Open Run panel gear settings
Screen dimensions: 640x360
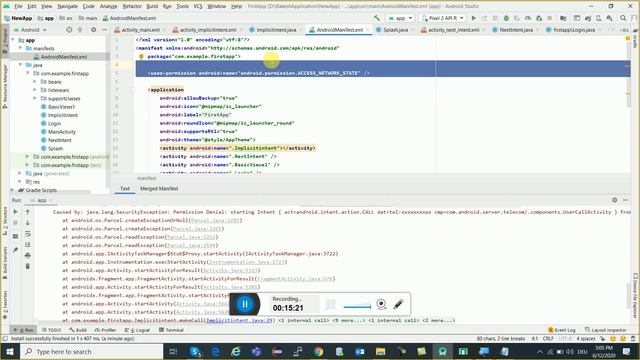[615, 200]
